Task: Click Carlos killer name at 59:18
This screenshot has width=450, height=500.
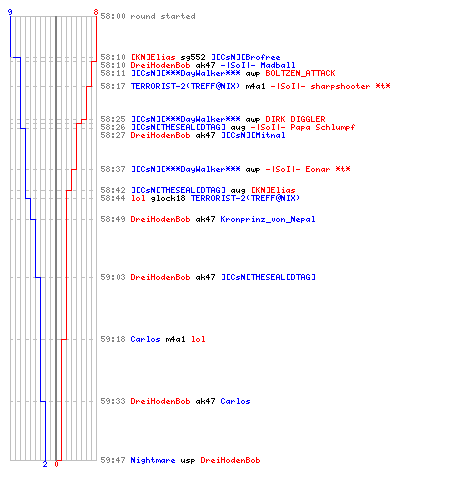Action: tap(145, 339)
